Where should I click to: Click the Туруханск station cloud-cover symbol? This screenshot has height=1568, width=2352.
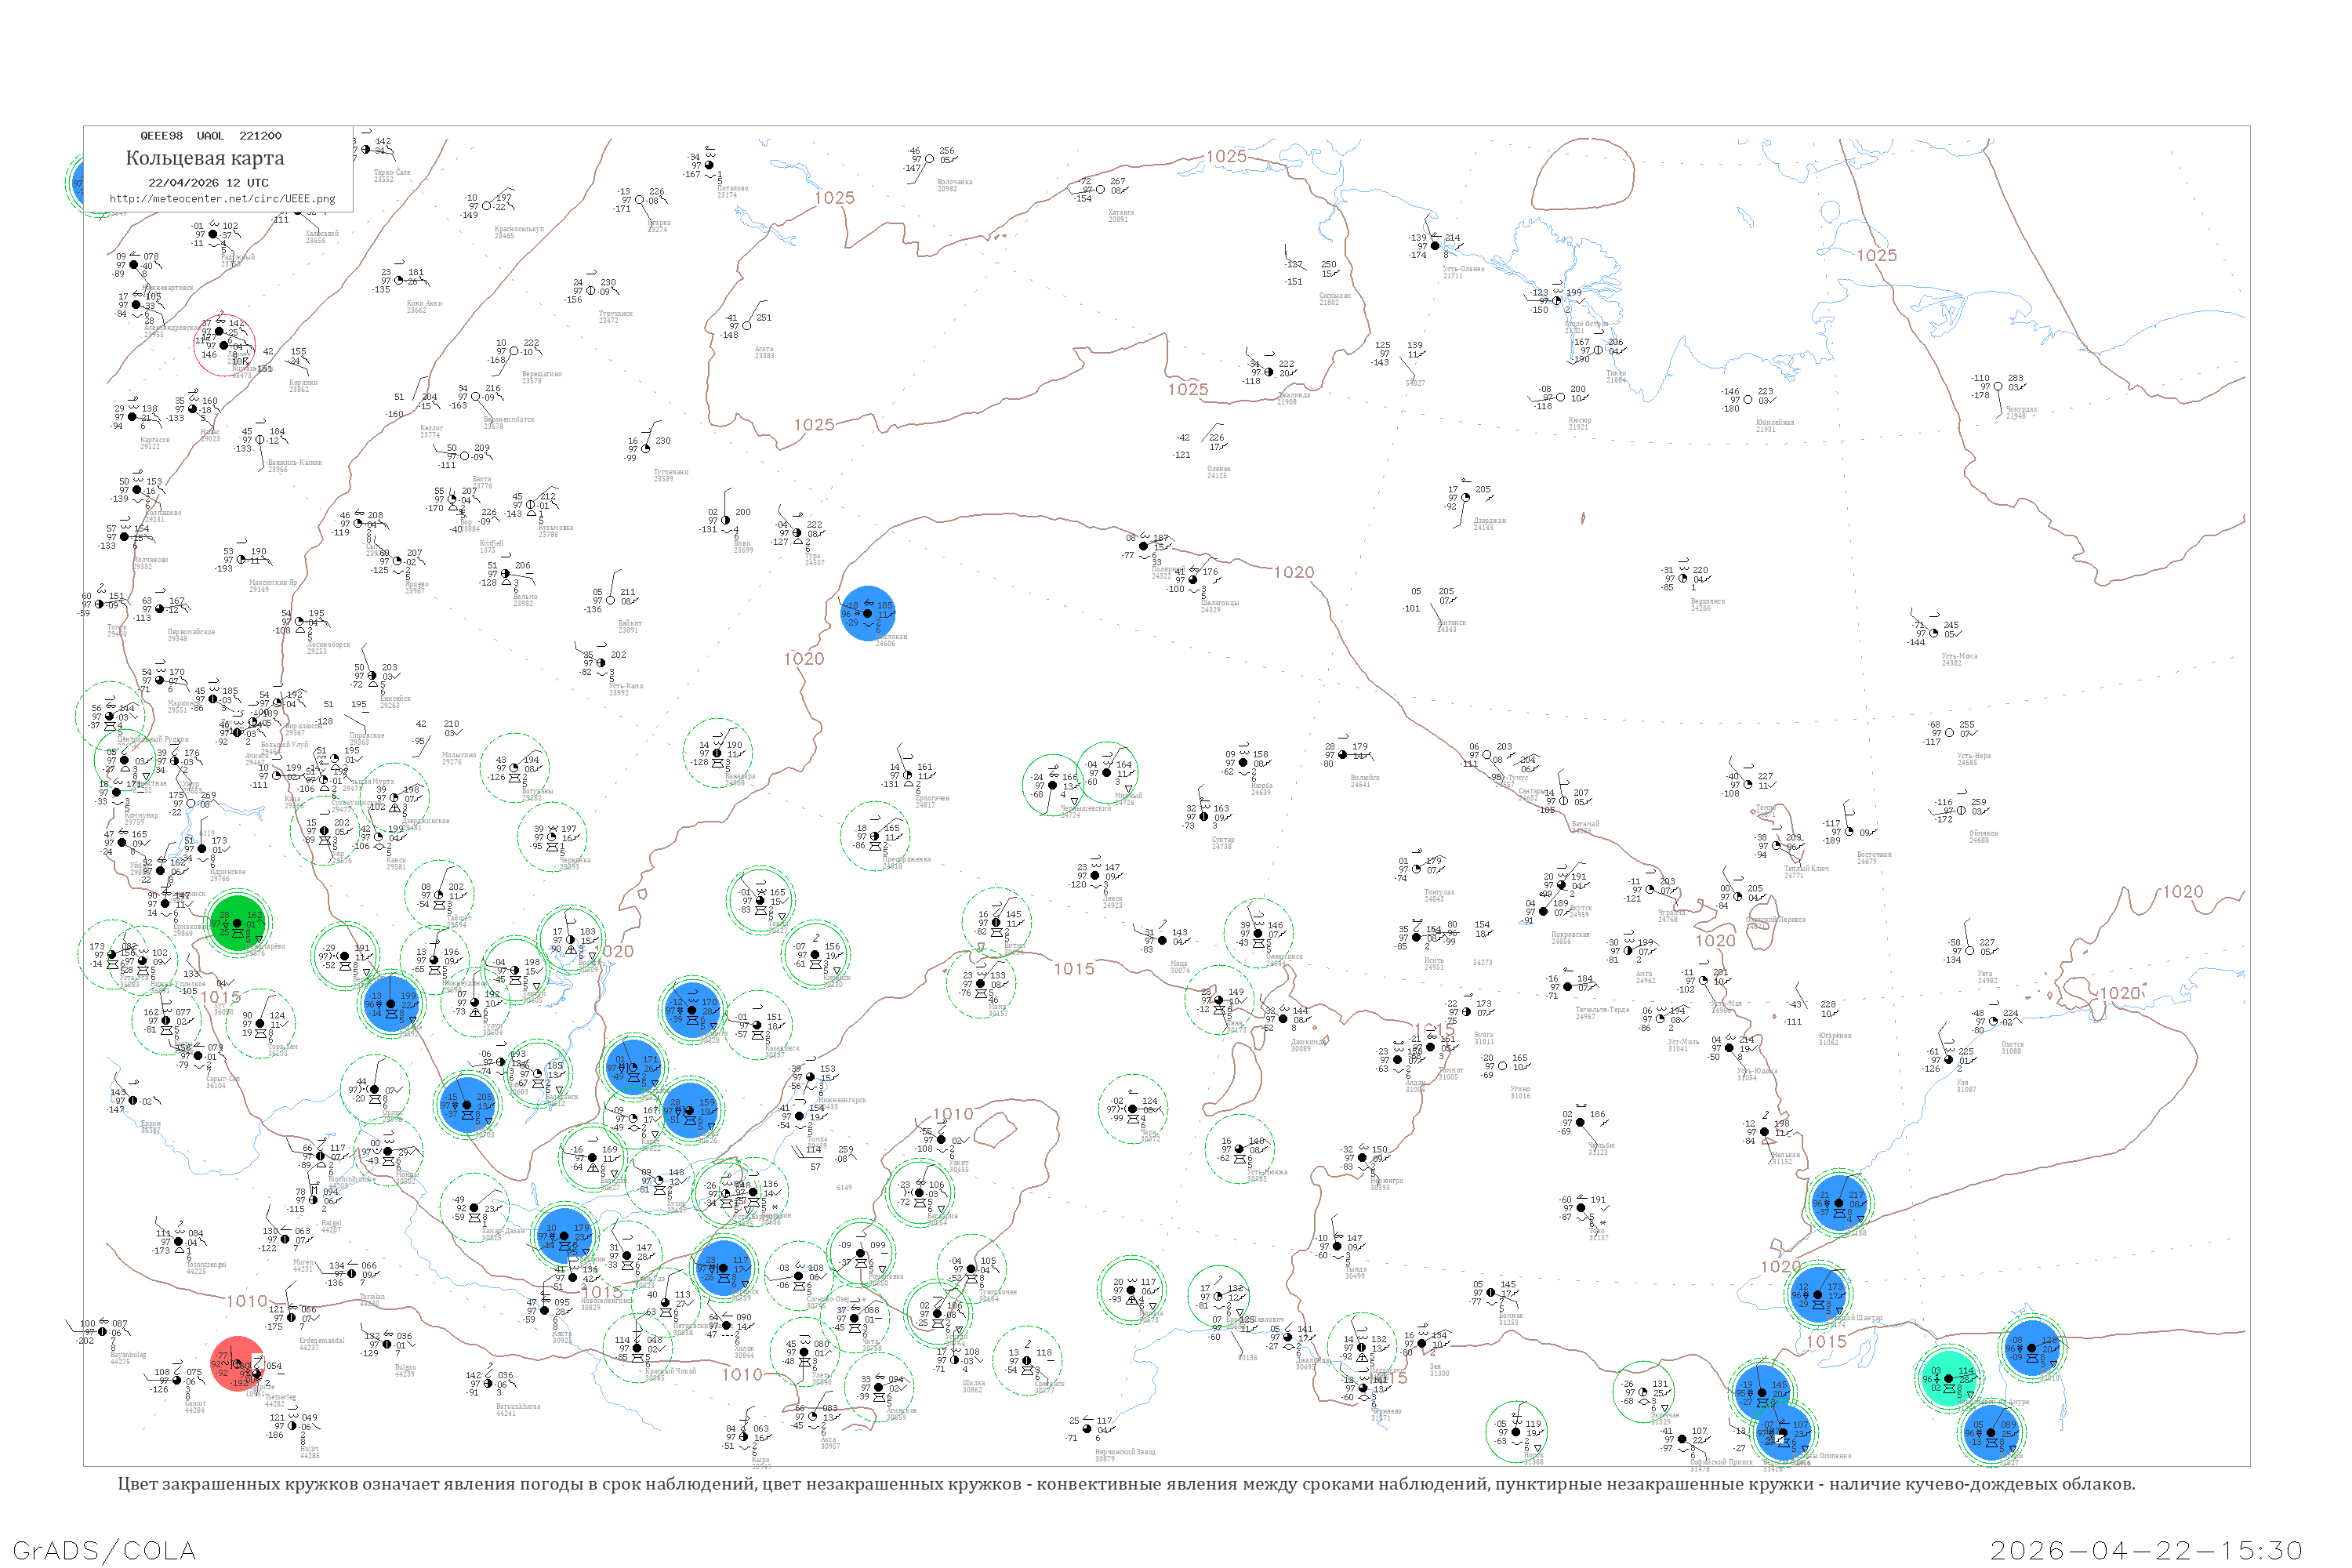[590, 291]
